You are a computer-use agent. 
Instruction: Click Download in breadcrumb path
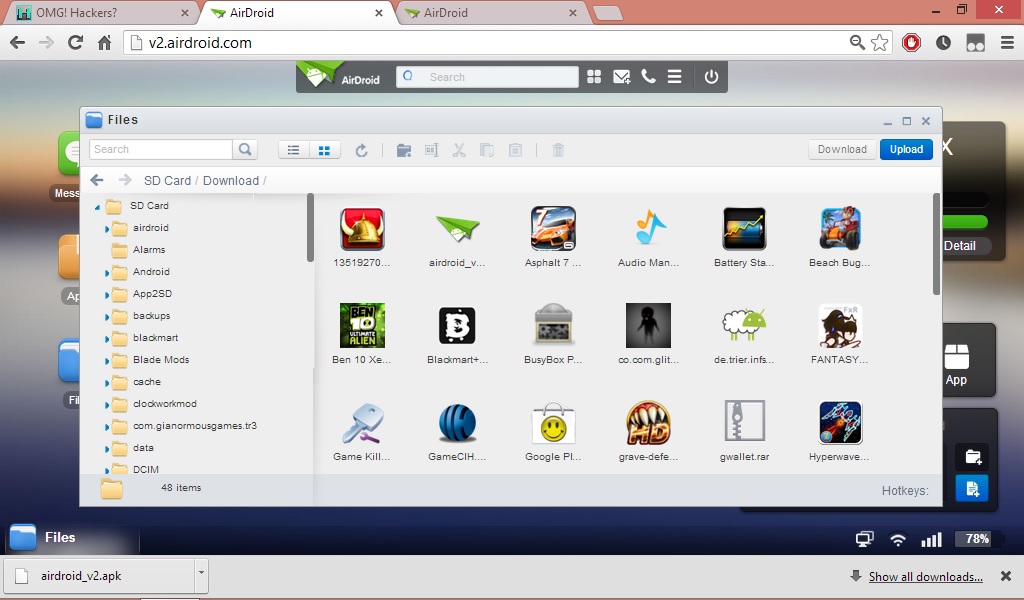point(231,181)
